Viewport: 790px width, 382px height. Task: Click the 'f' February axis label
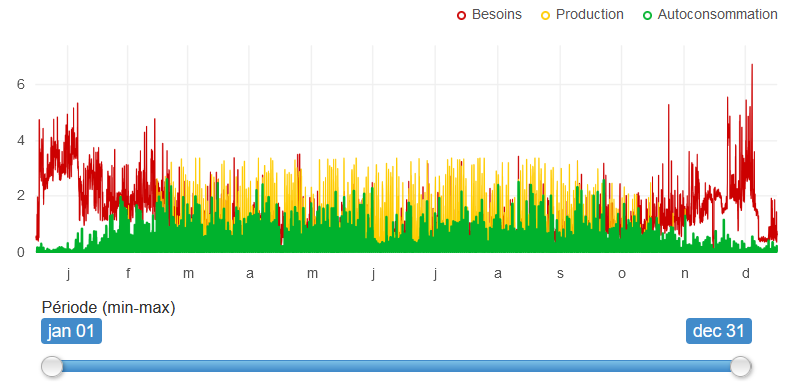pos(128,274)
